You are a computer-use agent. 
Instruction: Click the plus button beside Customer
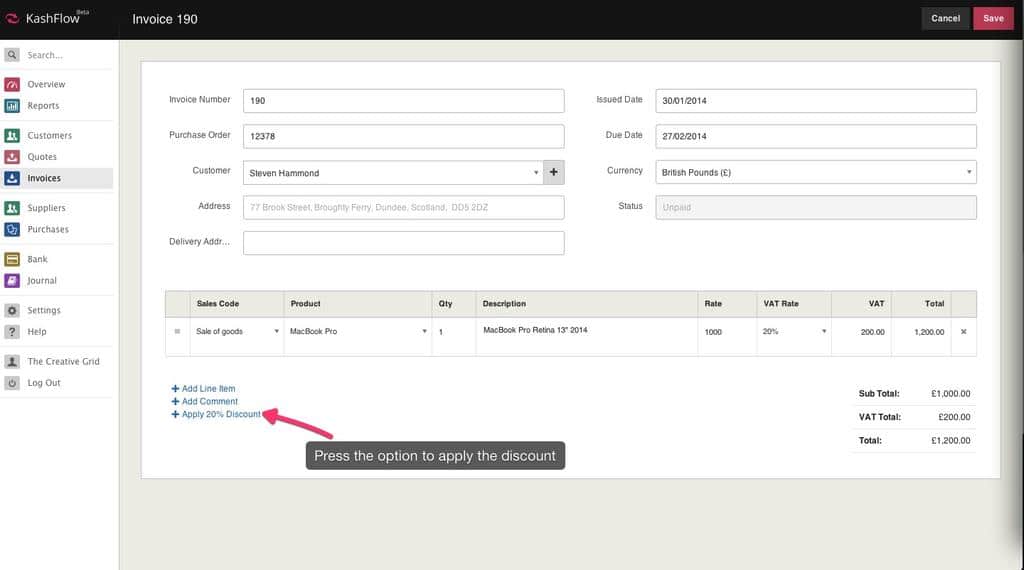point(554,172)
